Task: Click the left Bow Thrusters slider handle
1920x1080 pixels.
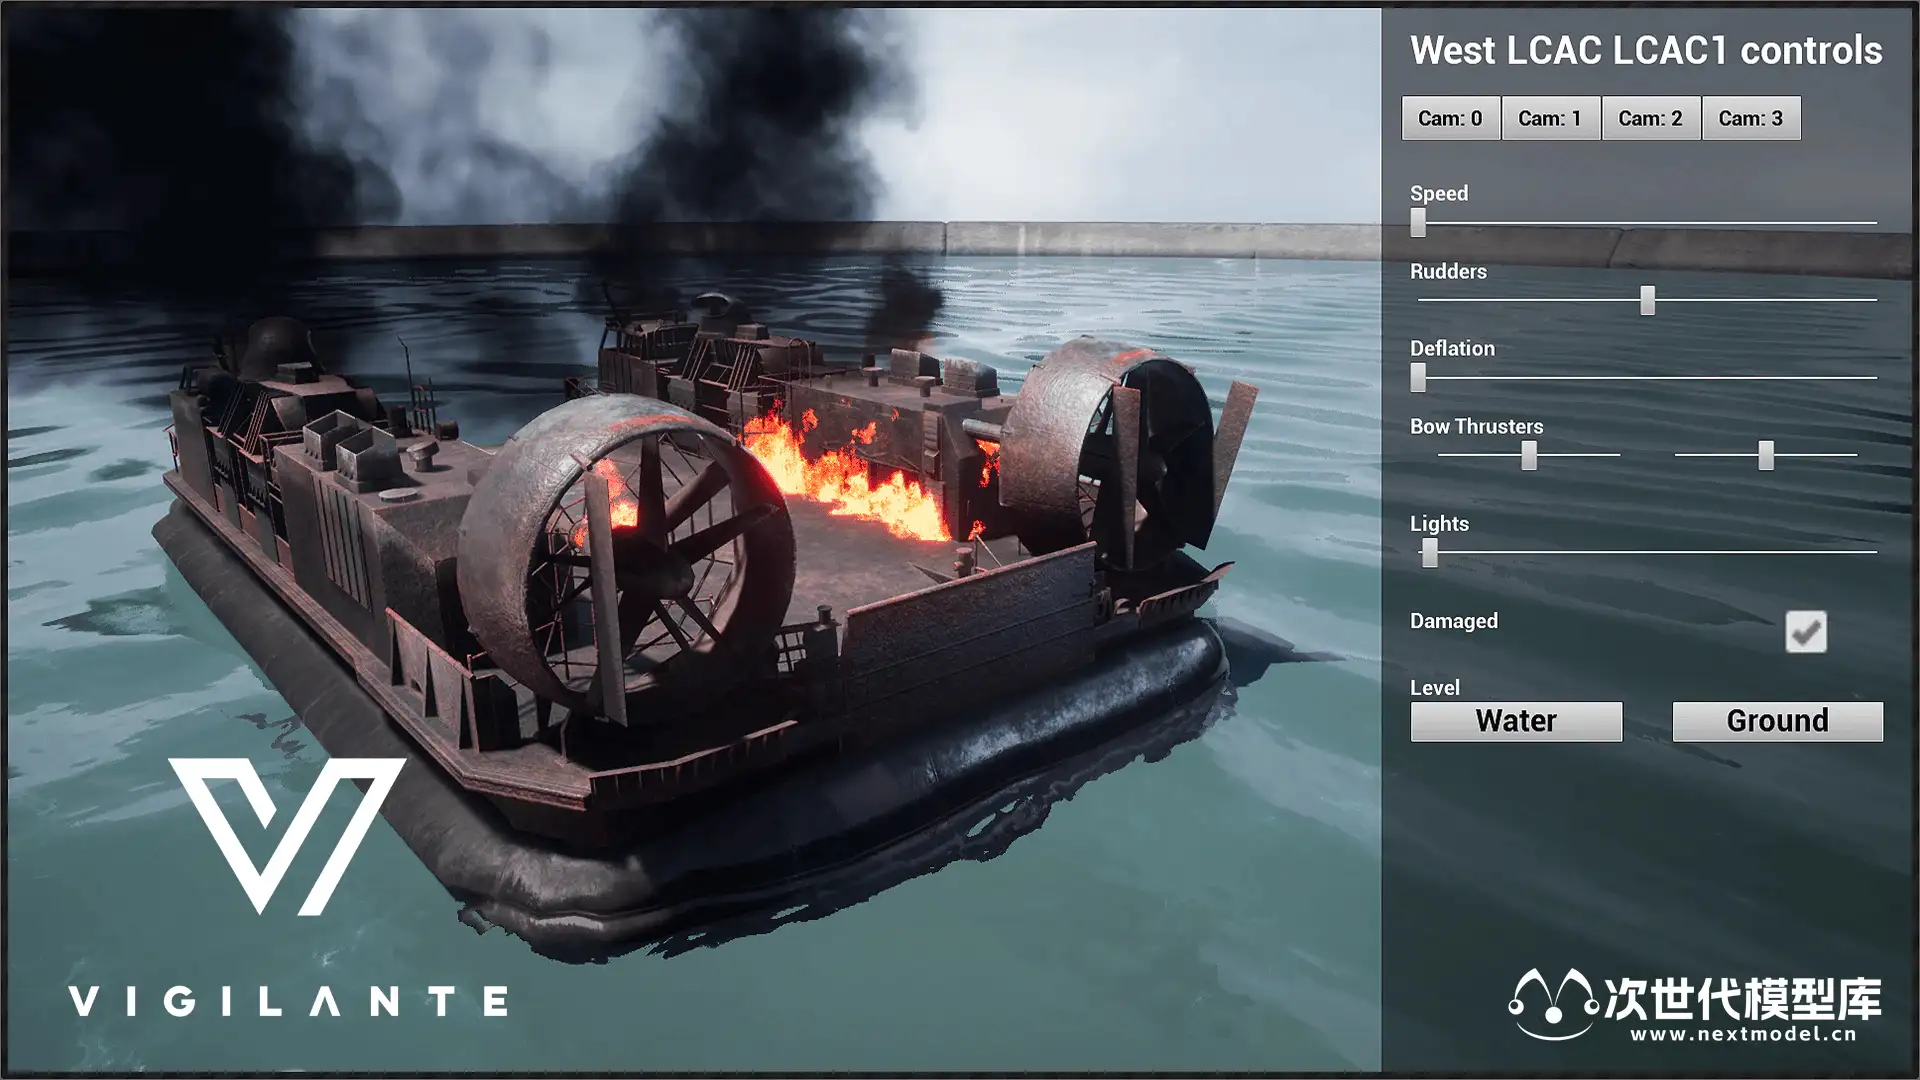Action: (x=1528, y=455)
